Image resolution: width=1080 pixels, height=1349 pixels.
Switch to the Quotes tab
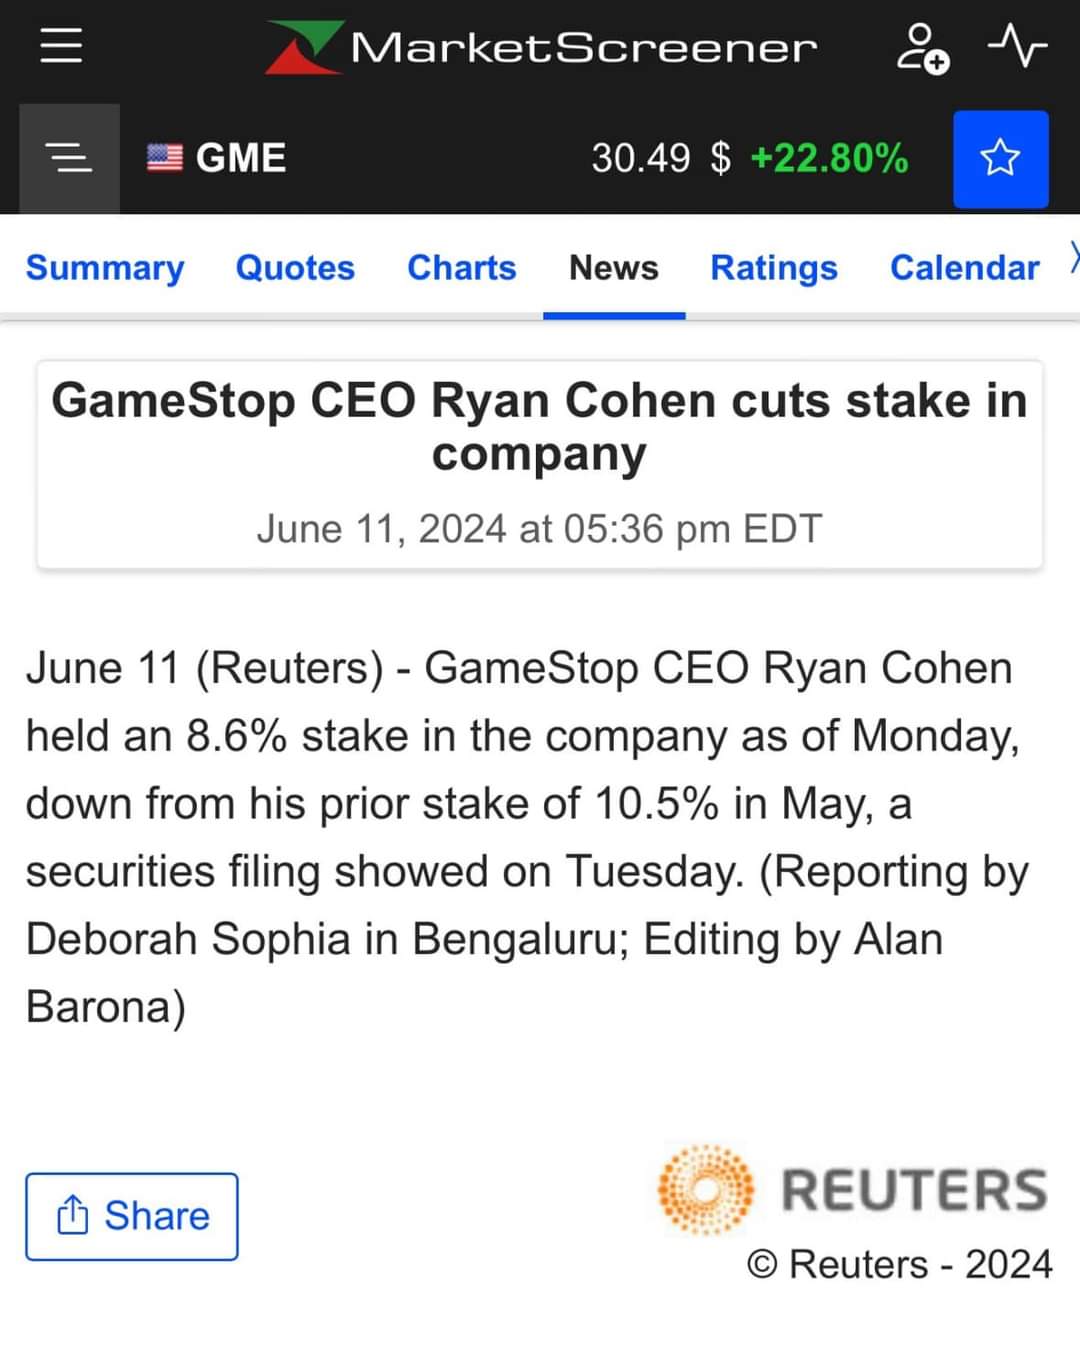(295, 268)
